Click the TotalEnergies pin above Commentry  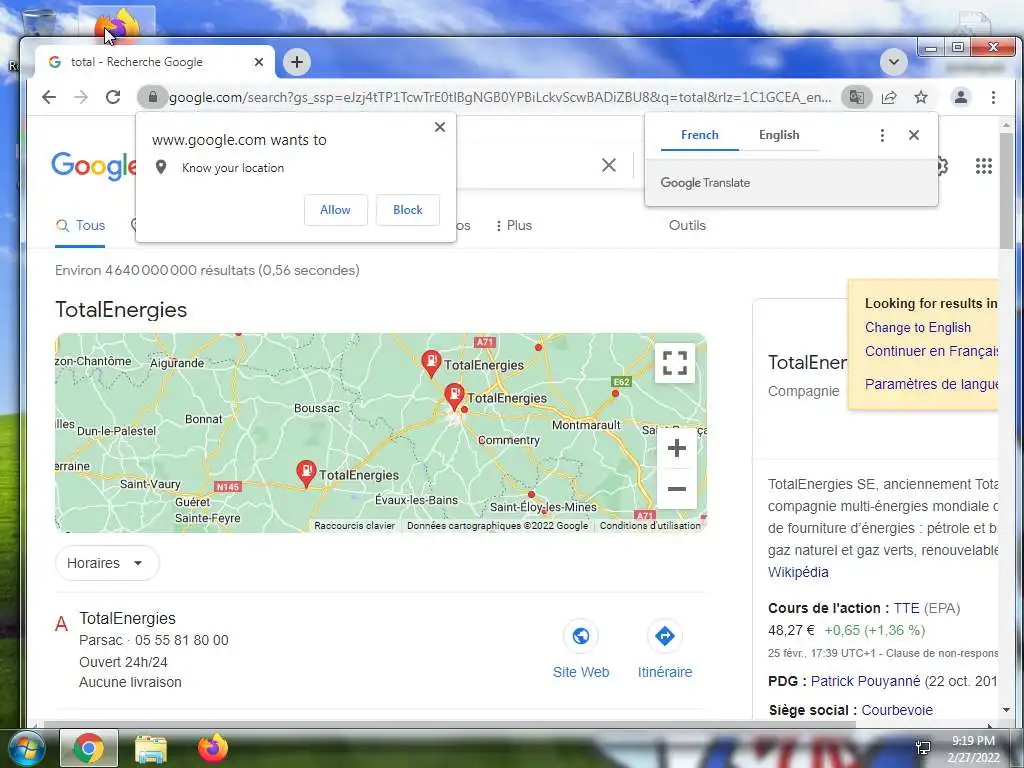click(x=454, y=396)
